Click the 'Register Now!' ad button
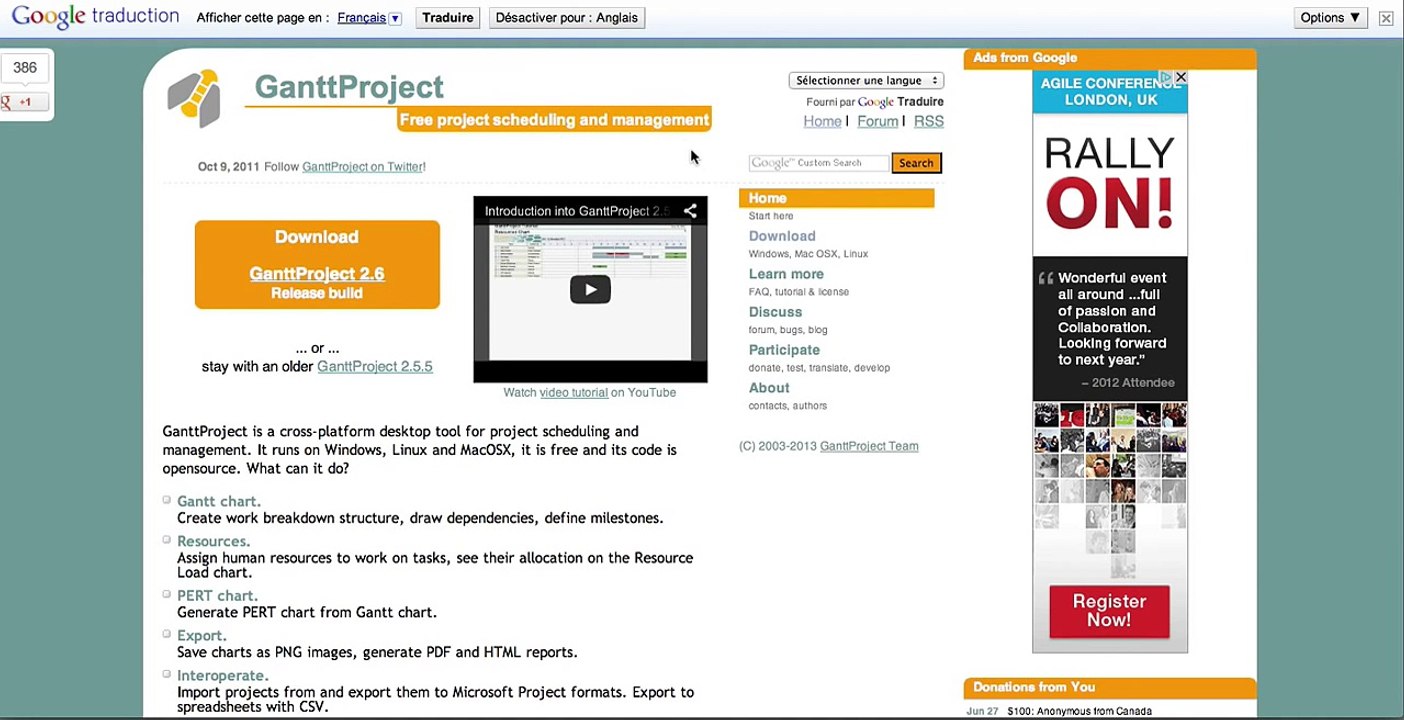Screen dimensions: 1404x720 pos(1109,611)
